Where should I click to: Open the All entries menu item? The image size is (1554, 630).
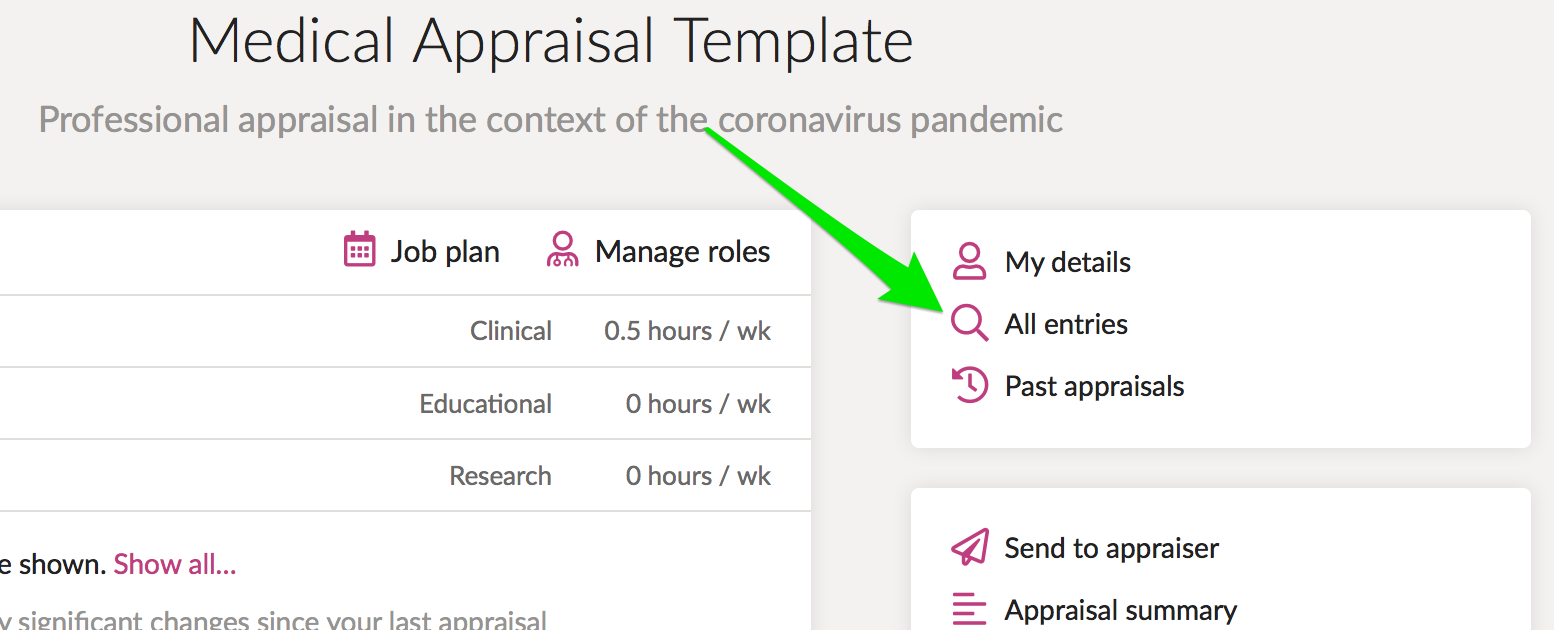[x=1066, y=324]
